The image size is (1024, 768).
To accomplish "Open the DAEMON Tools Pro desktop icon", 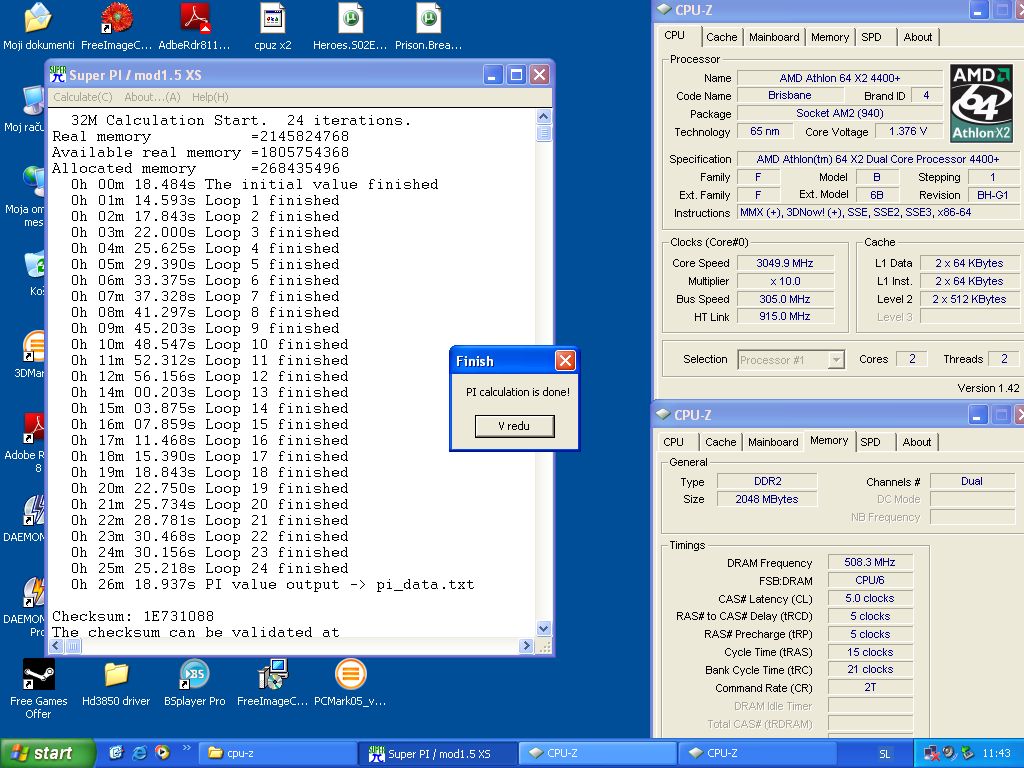I will [33, 592].
